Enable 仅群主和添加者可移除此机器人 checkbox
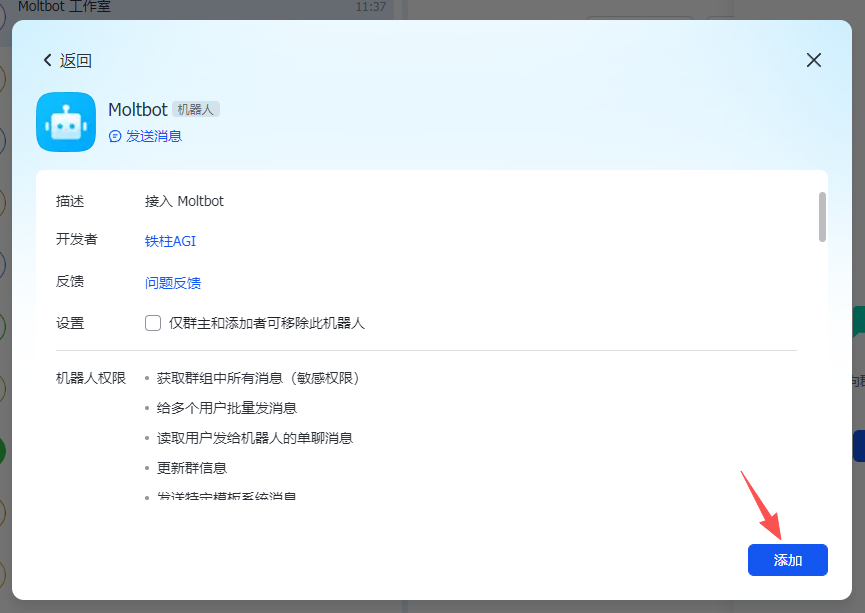The image size is (865, 613). (x=153, y=323)
